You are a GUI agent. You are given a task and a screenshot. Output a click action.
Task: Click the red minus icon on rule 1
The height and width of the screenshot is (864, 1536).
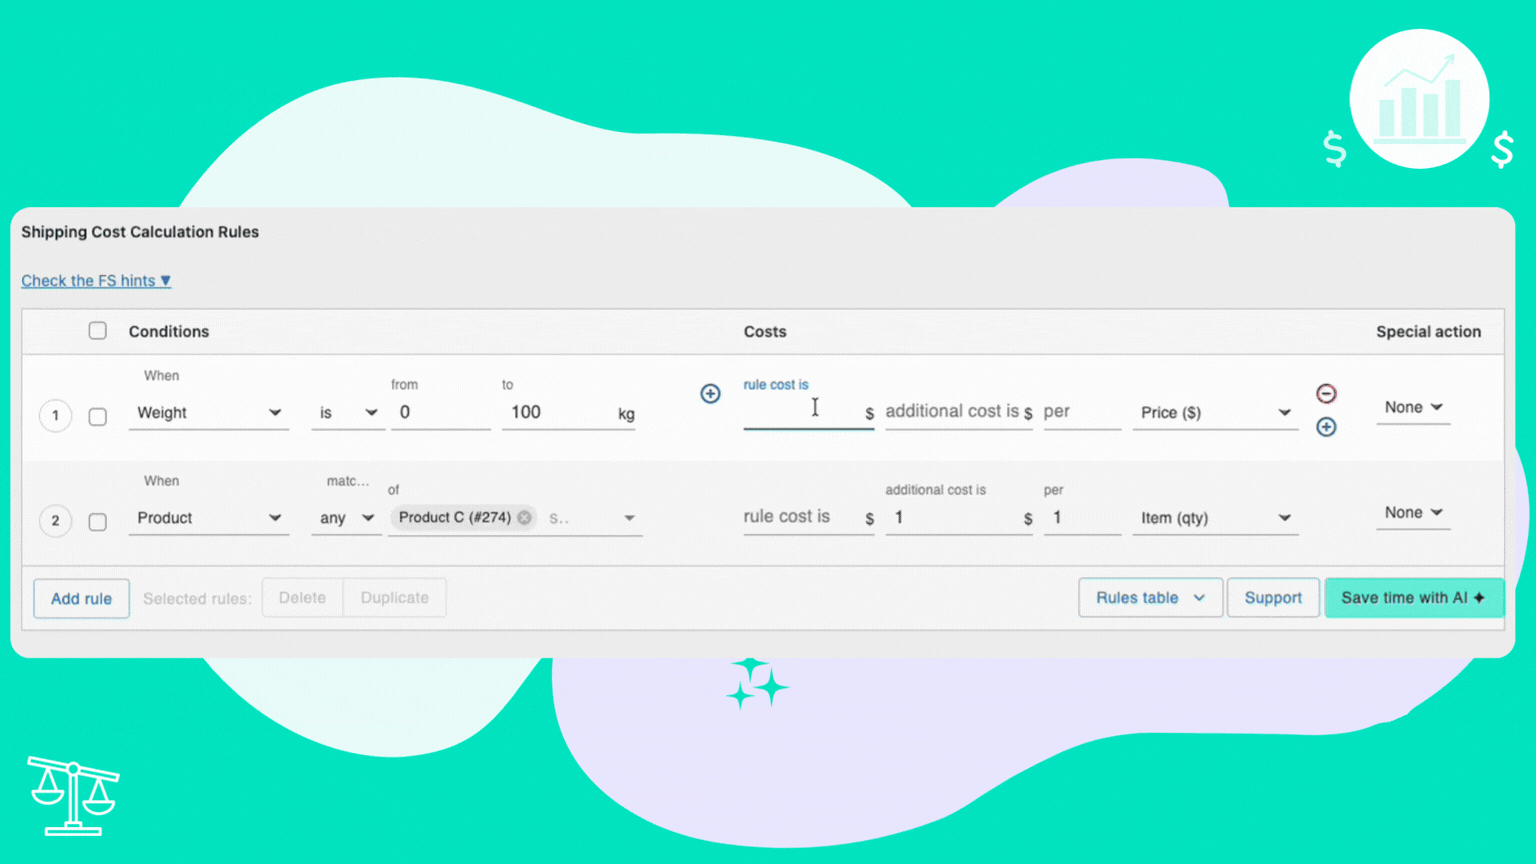click(1326, 393)
